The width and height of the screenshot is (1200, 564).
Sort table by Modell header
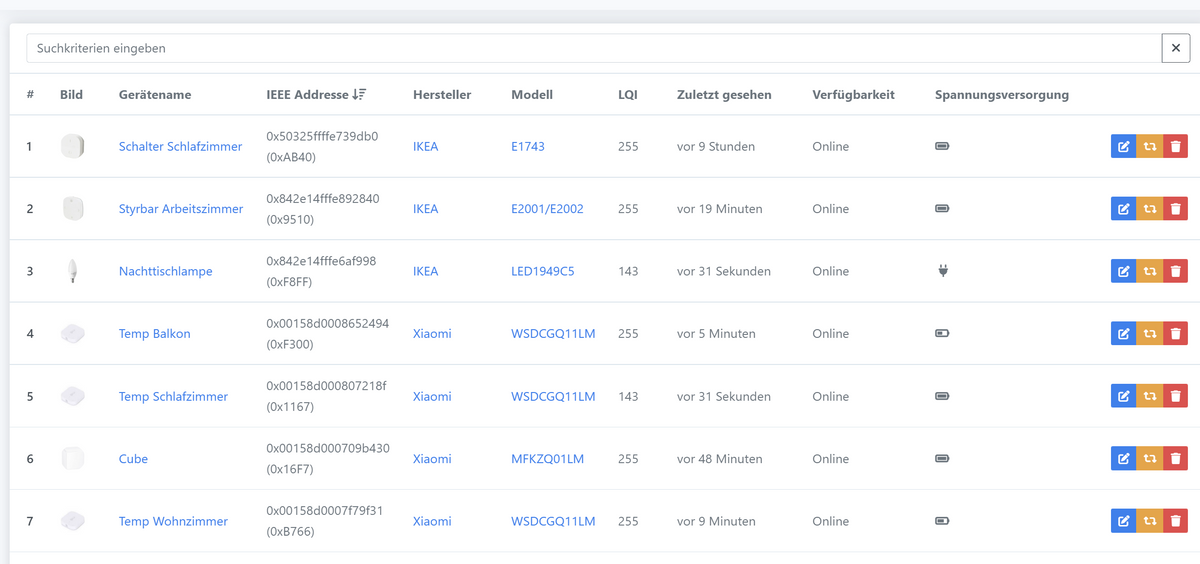(x=532, y=95)
